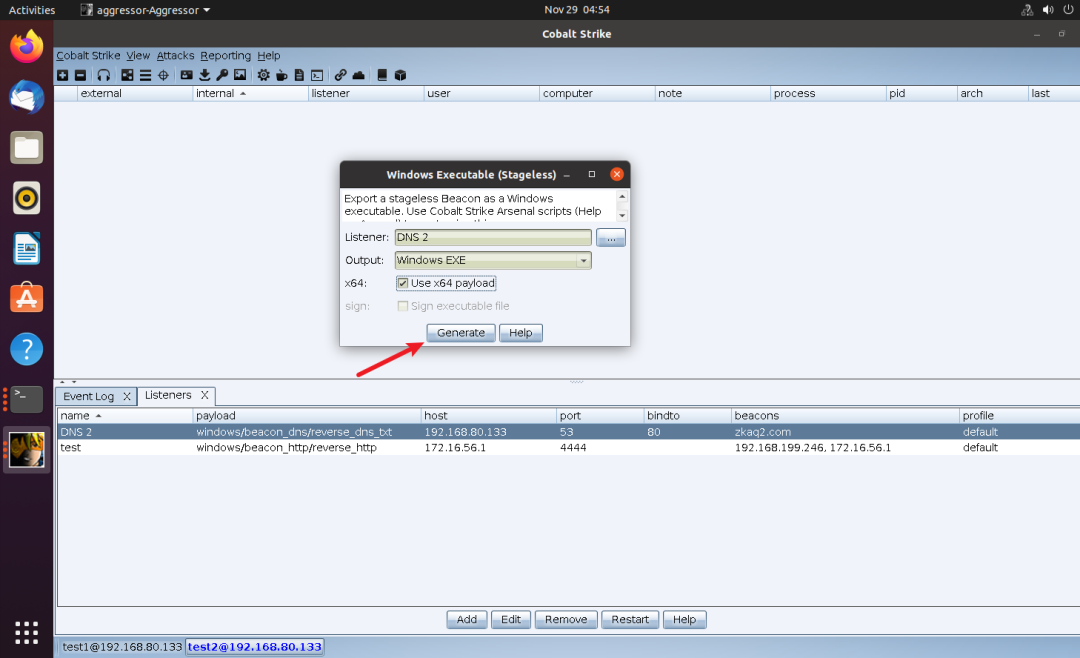Click the dialog description scroll-down arrow
Image resolution: width=1080 pixels, height=658 pixels.
point(623,215)
